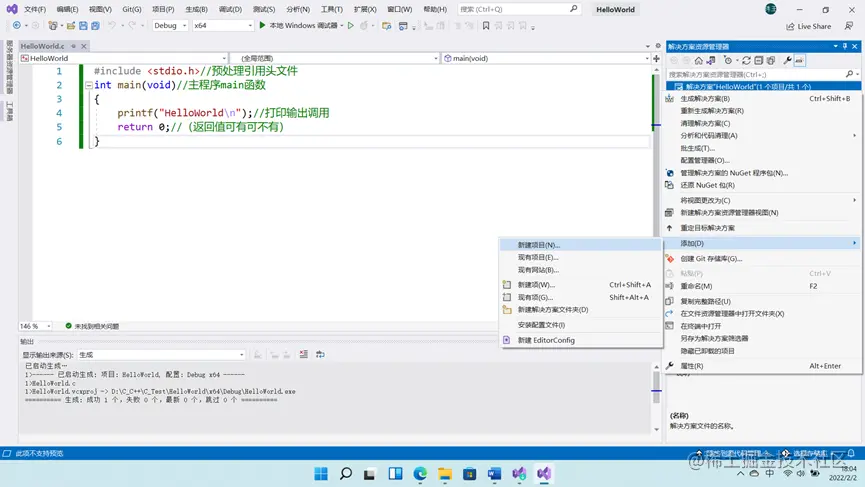Screen dimensions: 865x487
Task: Toggle pin on the HelloWorld.c tab
Action: pos(73,46)
